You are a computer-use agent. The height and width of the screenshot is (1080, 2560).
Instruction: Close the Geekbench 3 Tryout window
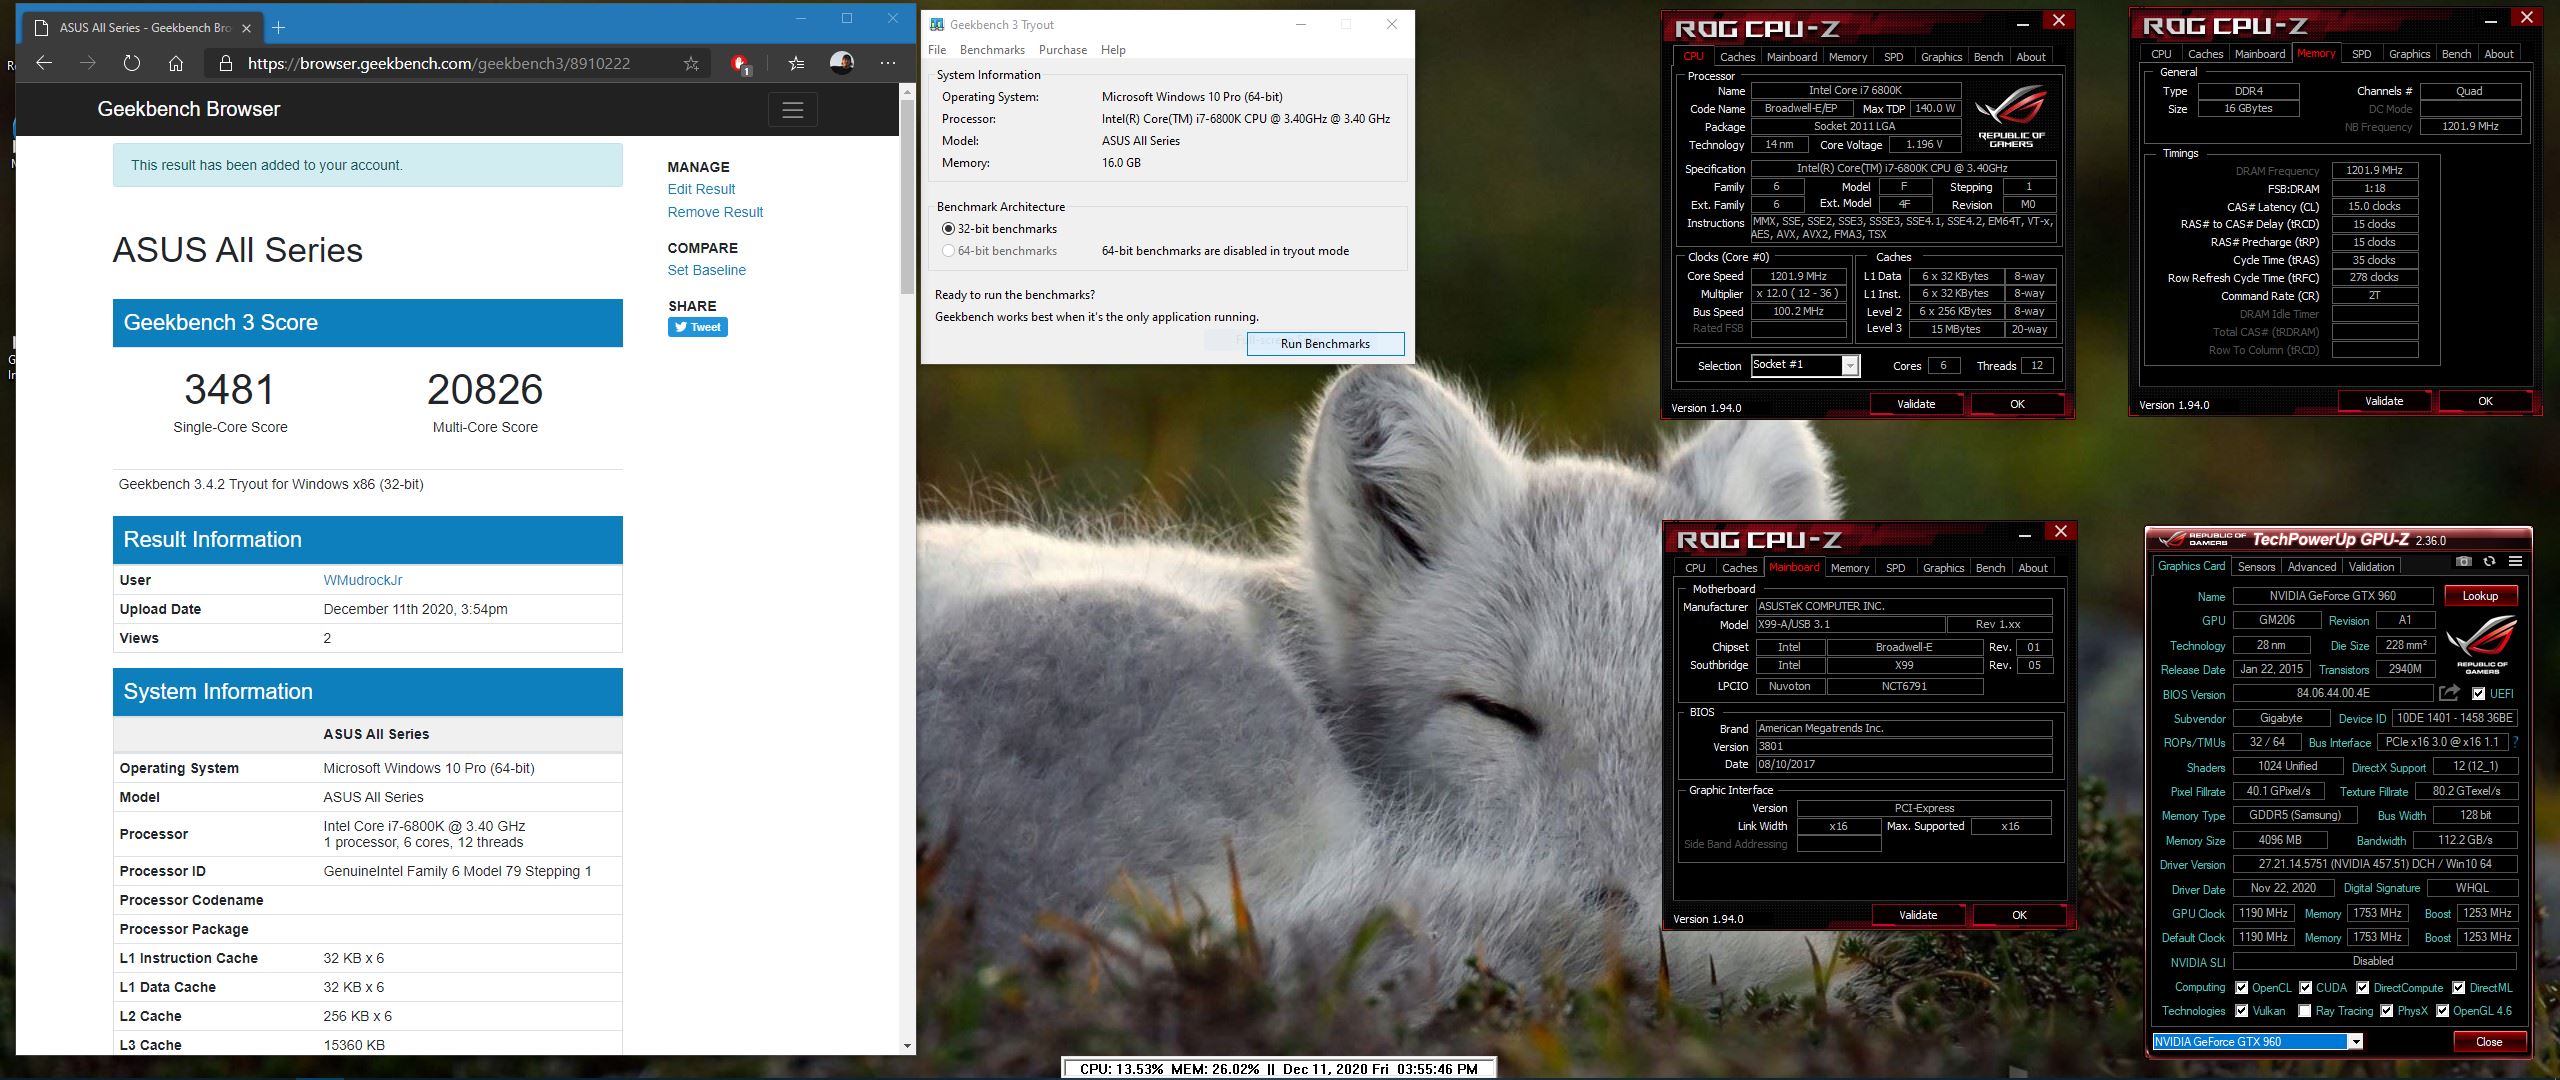tap(1391, 24)
